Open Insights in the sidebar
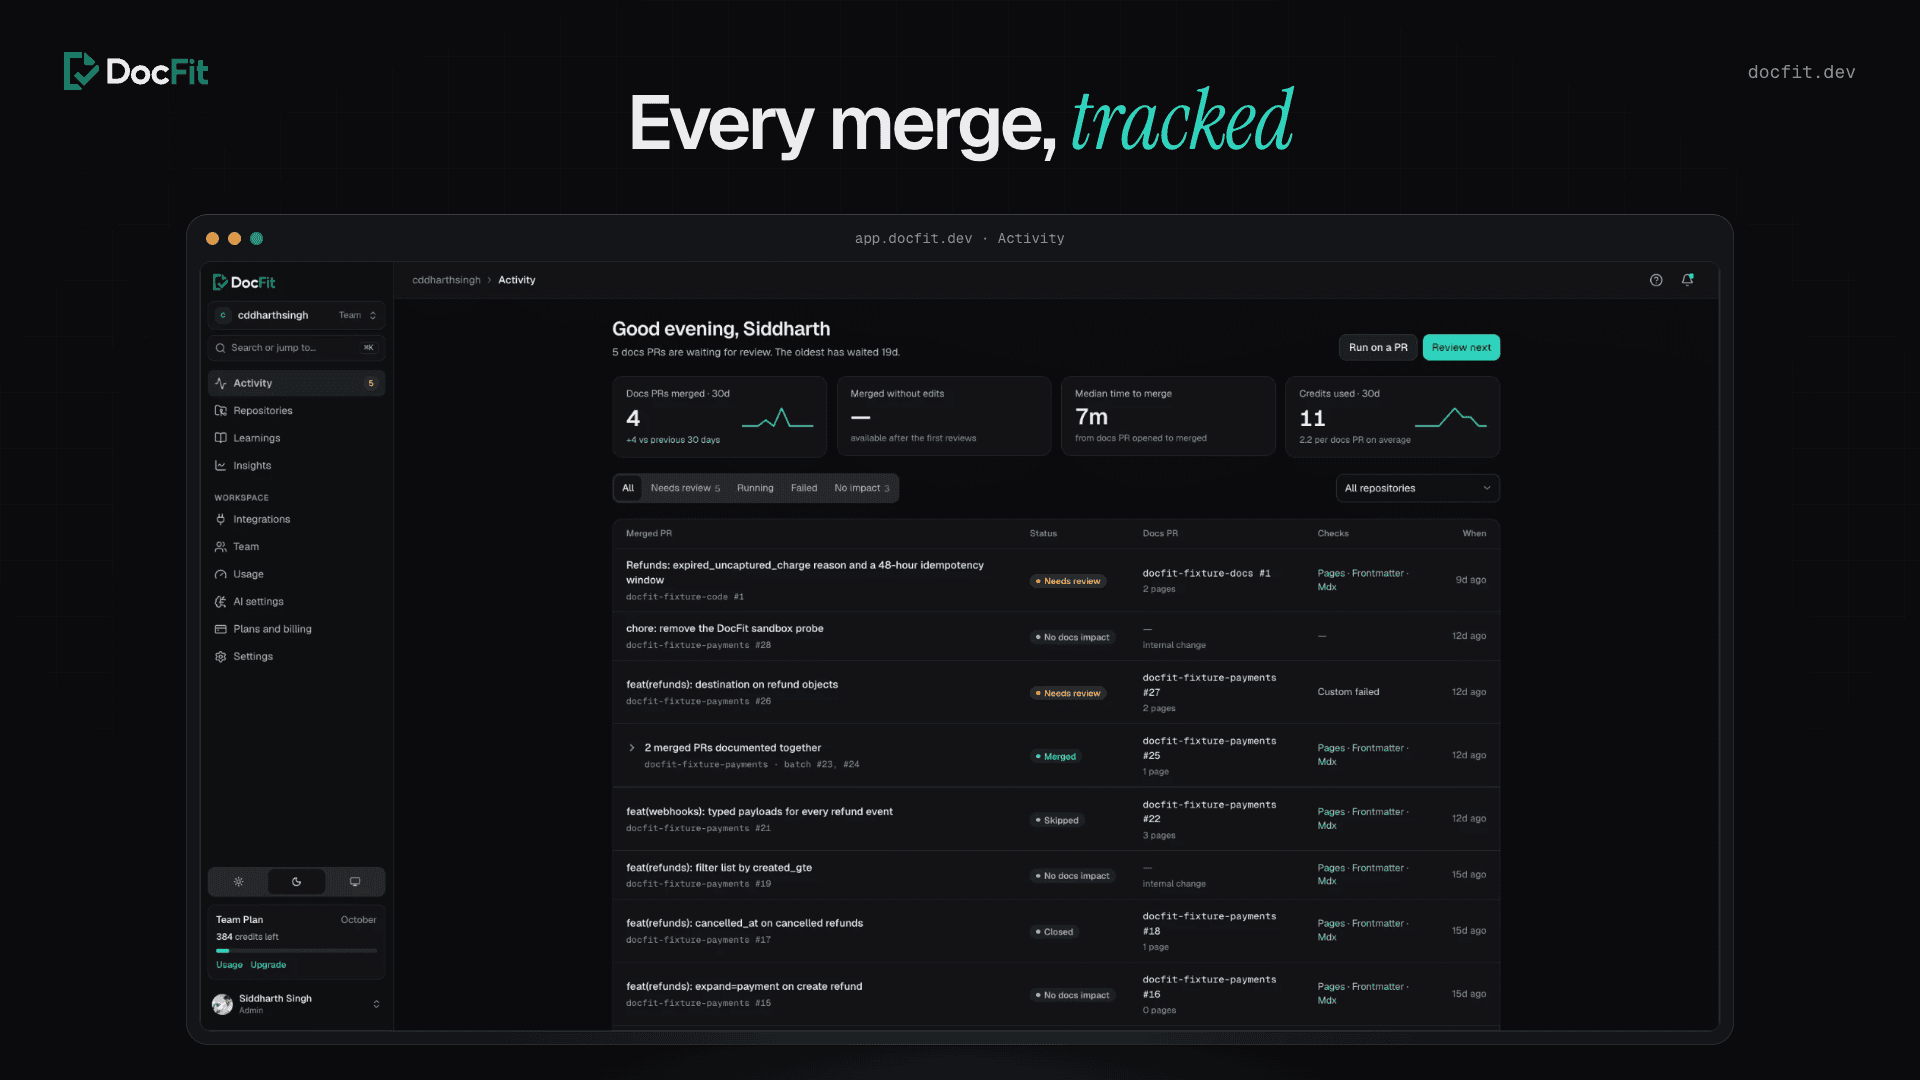The height and width of the screenshot is (1080, 1920). click(296, 466)
